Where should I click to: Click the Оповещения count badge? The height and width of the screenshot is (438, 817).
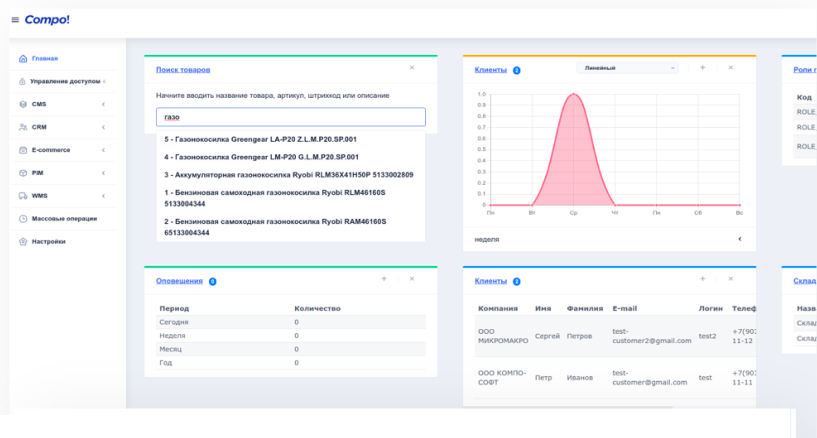click(x=213, y=282)
